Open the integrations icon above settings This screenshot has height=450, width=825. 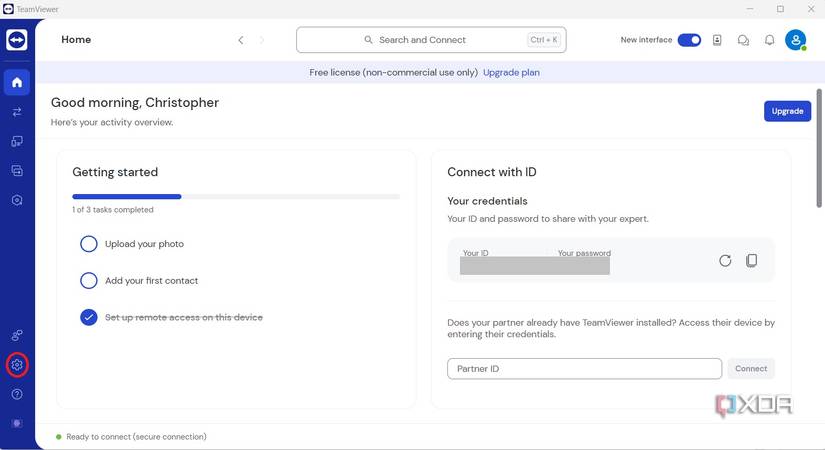(17, 335)
